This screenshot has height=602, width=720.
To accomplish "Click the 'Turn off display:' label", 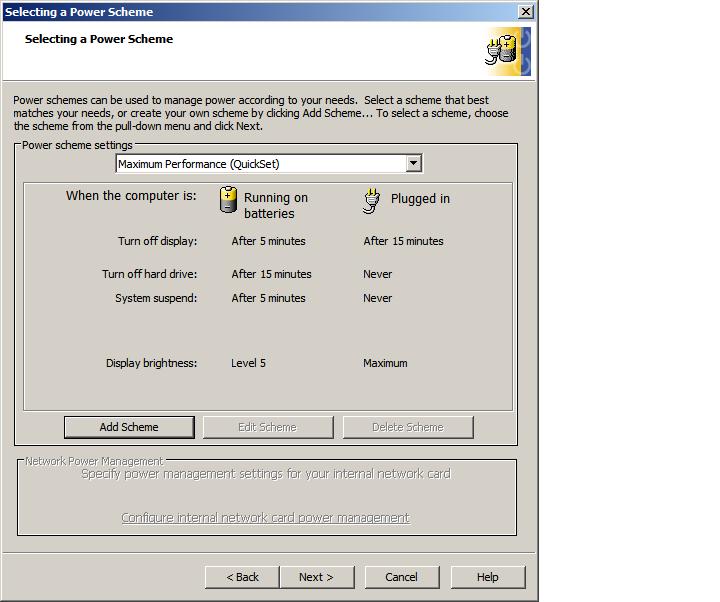I will pos(158,241).
